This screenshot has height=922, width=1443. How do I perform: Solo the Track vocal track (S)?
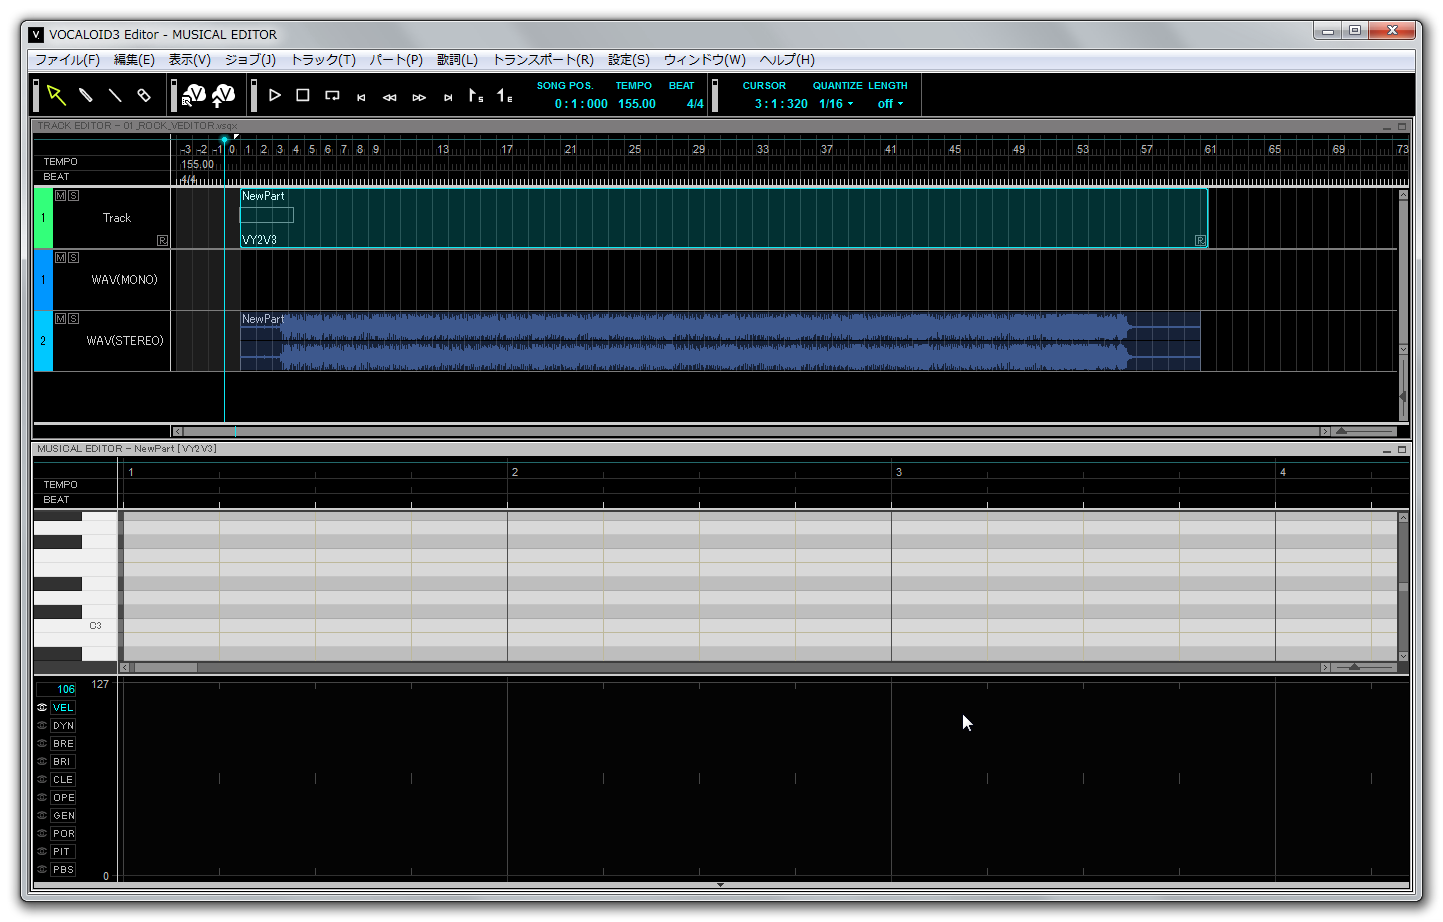73,196
